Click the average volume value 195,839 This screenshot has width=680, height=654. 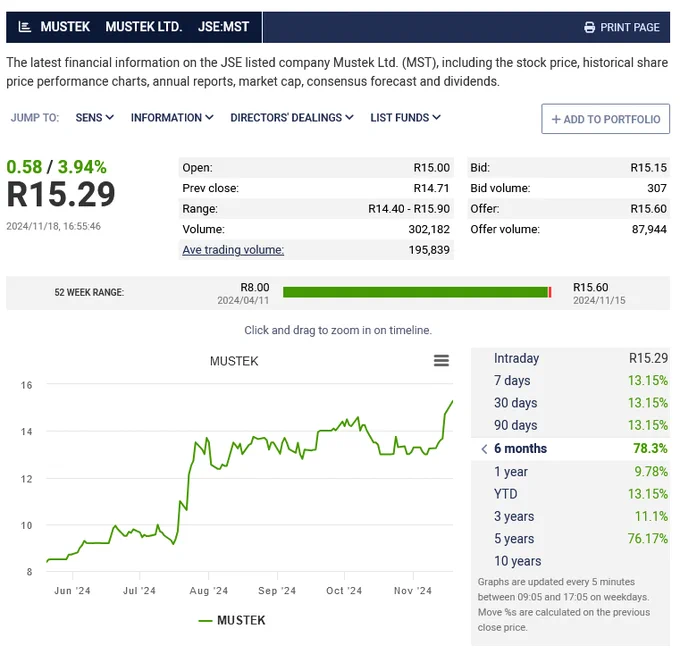429,250
